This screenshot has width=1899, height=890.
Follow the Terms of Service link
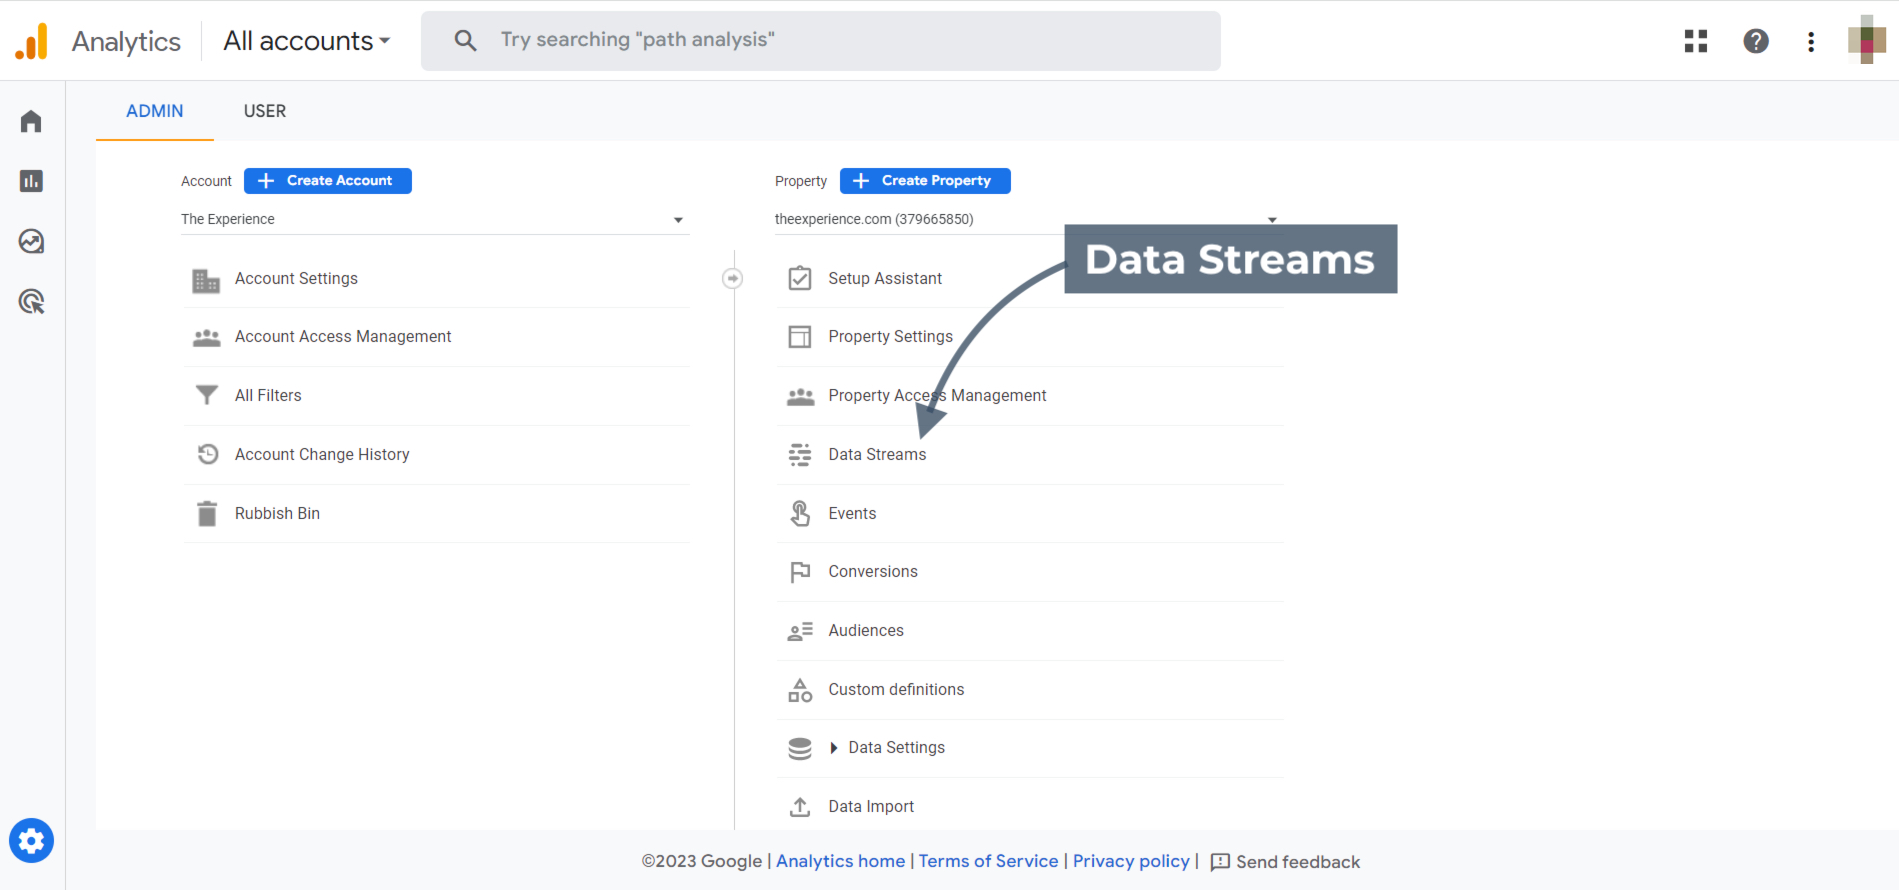(988, 861)
